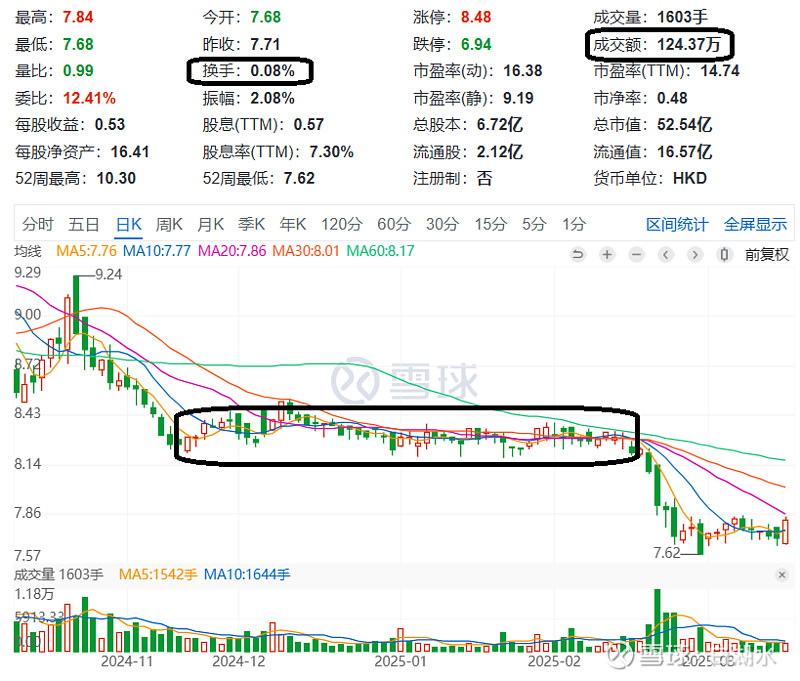Zoom out chart with minus icon
The height and width of the screenshot is (681, 800).
point(636,254)
